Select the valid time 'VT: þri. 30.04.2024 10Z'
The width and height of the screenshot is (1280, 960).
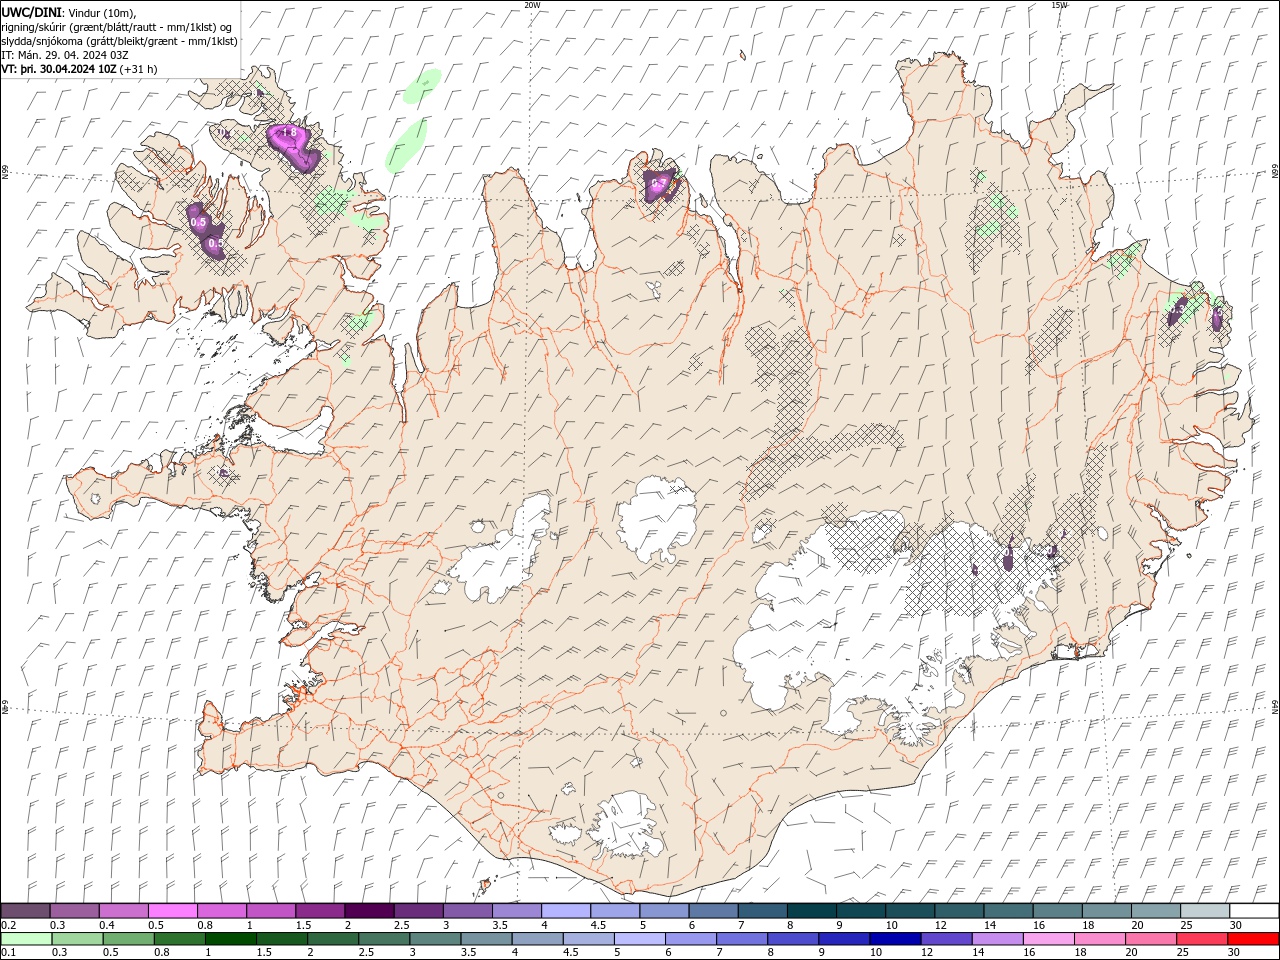pyautogui.click(x=59, y=69)
